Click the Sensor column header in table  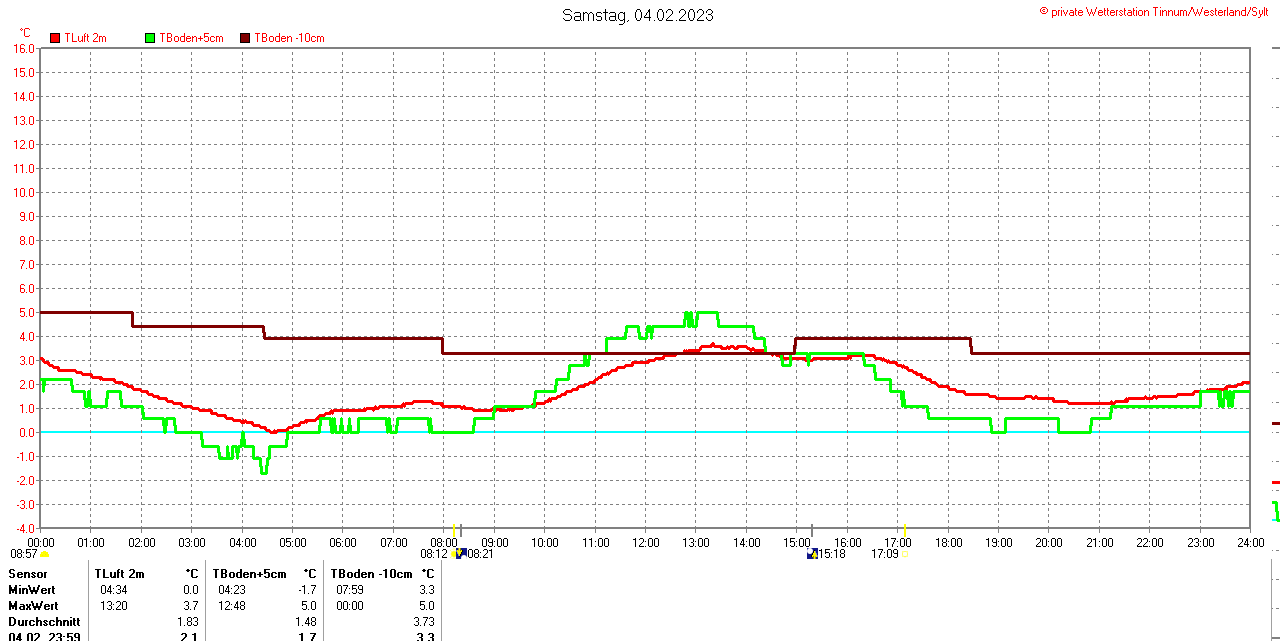click(28, 574)
